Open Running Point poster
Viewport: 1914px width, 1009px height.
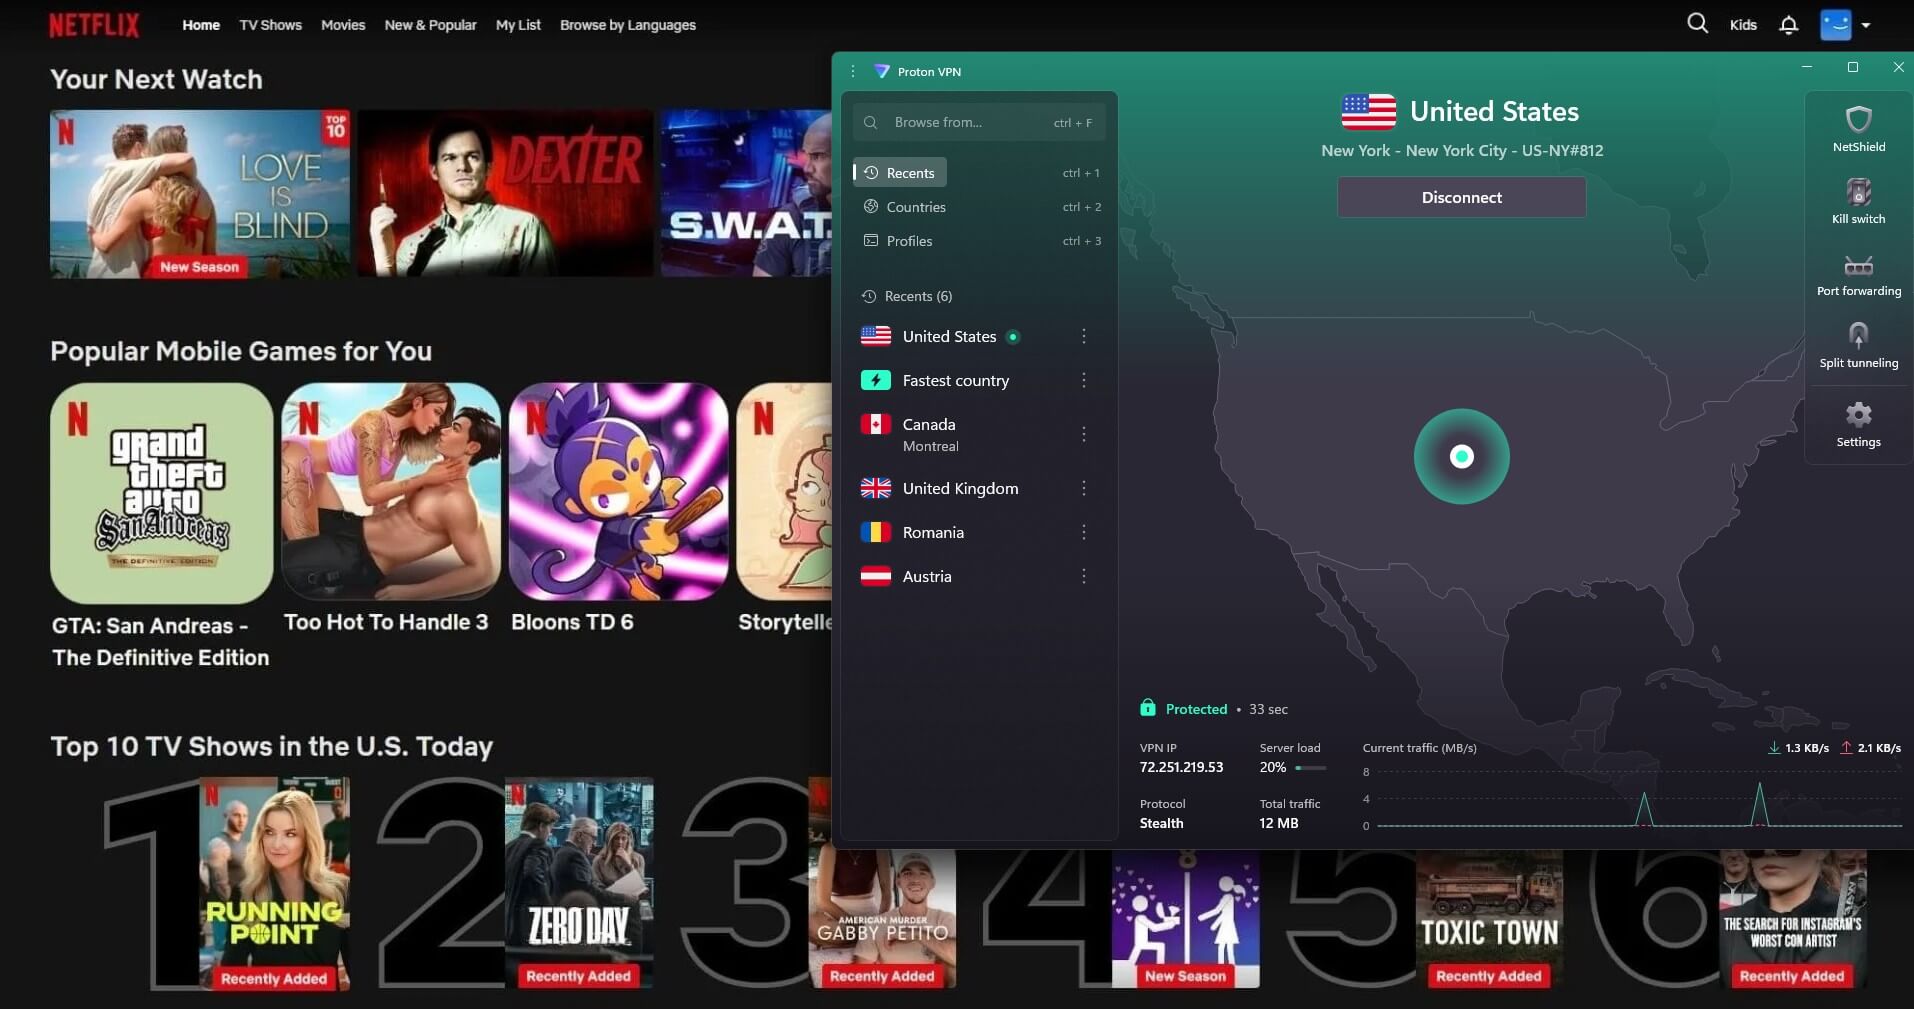pos(274,883)
